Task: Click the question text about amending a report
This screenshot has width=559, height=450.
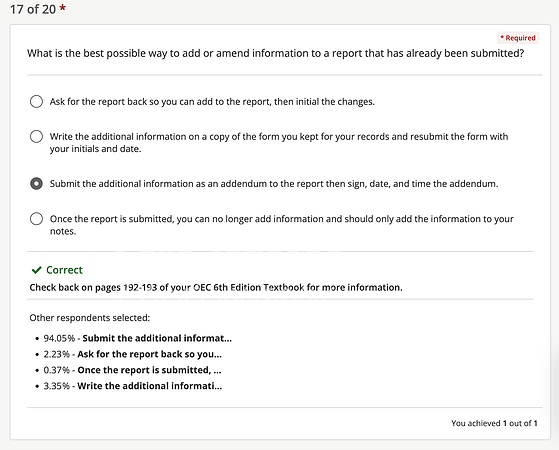Action: 276,53
